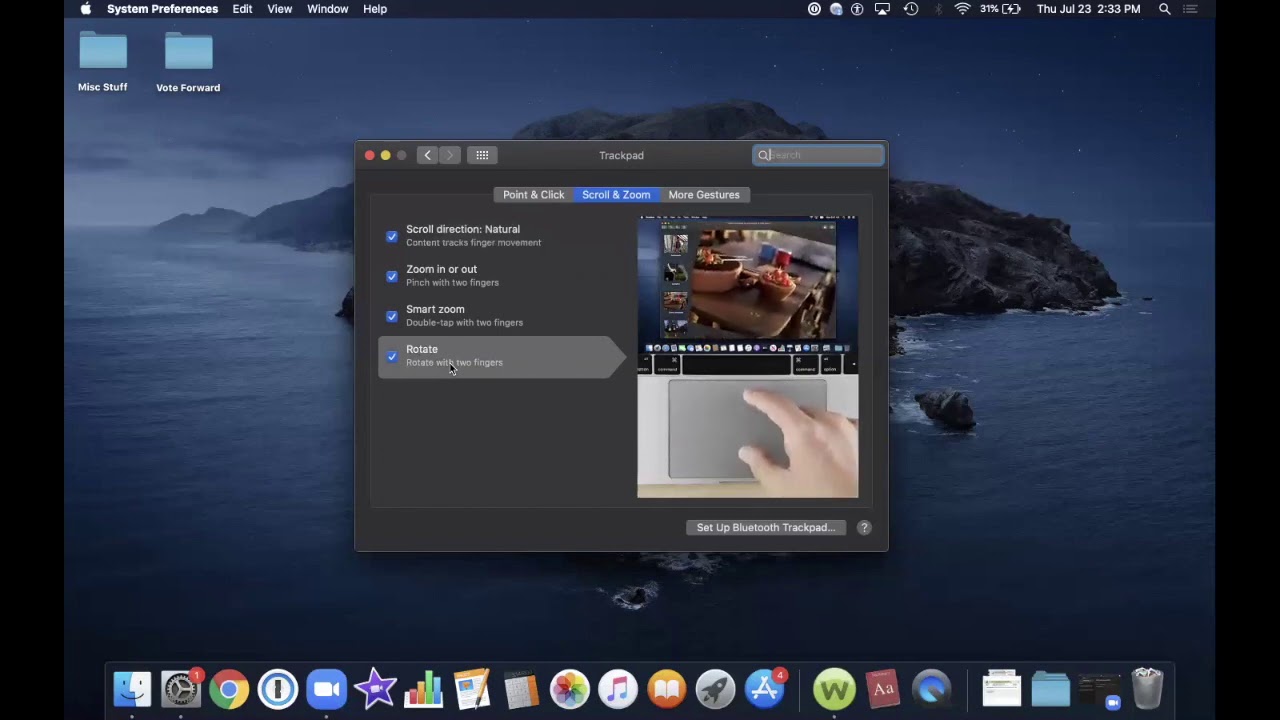Show all preferences grid button

(482, 155)
